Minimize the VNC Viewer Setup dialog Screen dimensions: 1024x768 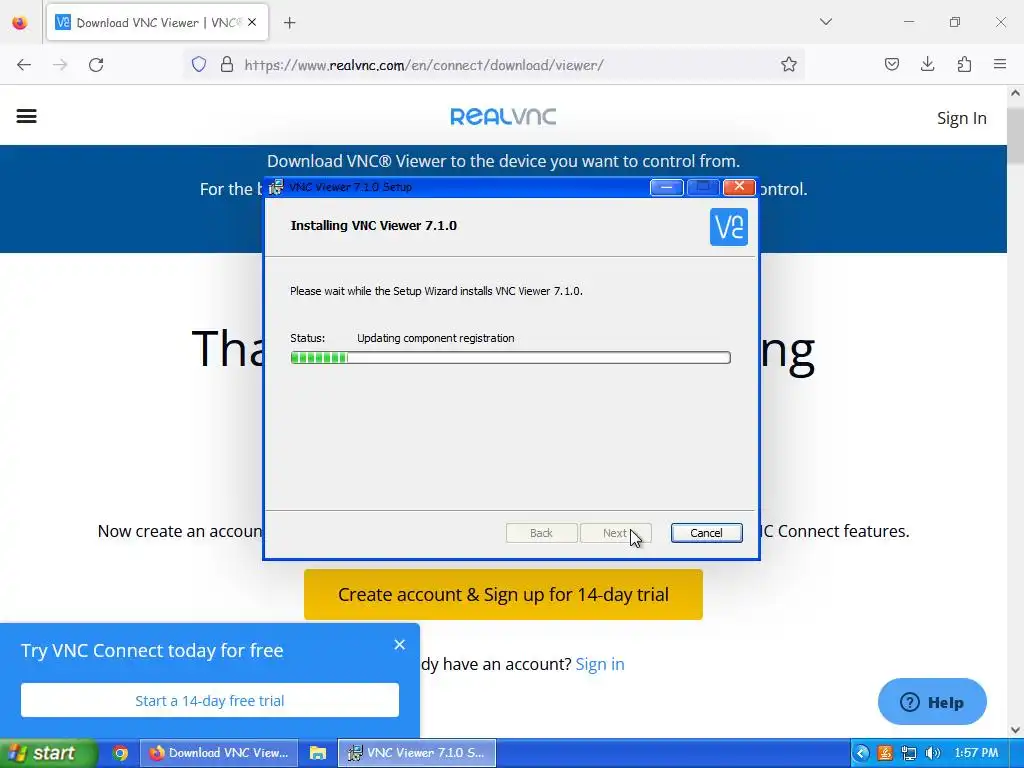coord(667,187)
